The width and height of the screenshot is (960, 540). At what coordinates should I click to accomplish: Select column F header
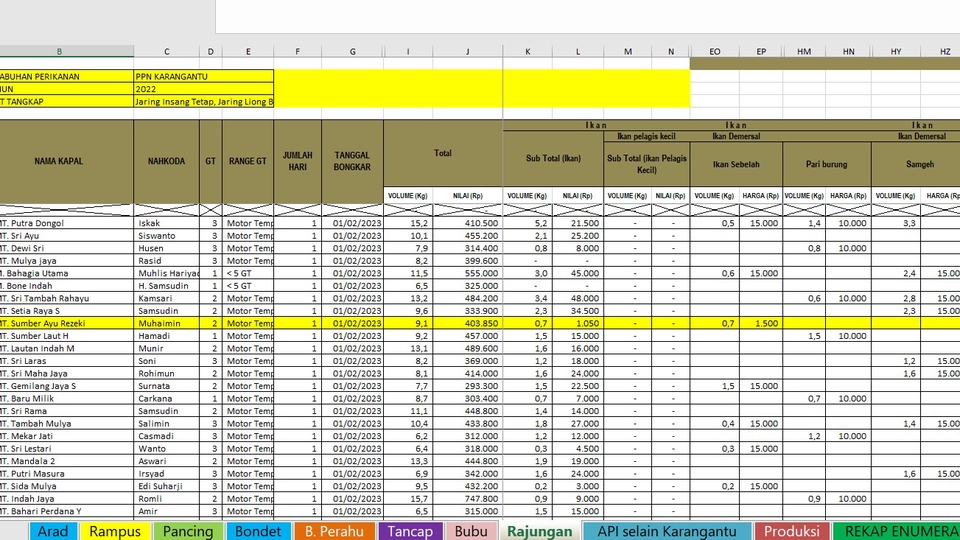298,51
